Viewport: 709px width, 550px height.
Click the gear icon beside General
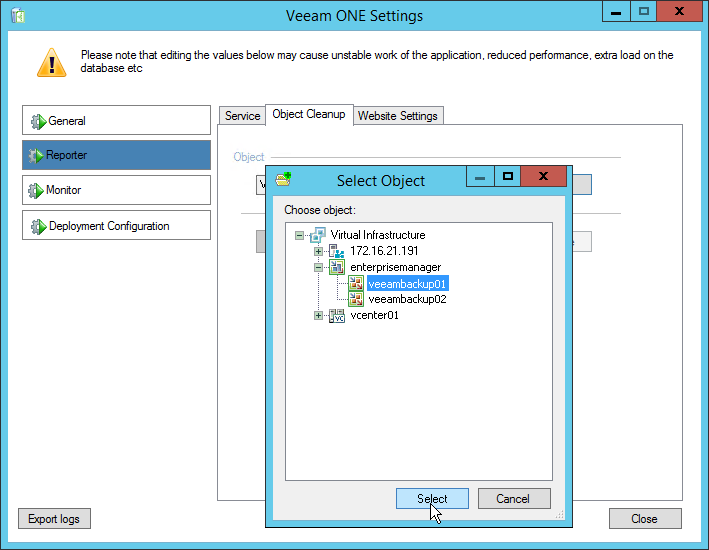[38, 121]
